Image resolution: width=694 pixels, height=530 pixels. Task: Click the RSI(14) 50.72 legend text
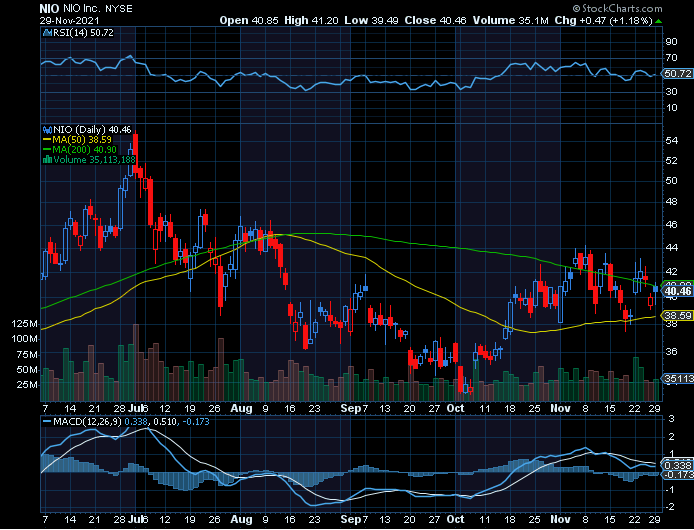tap(83, 33)
